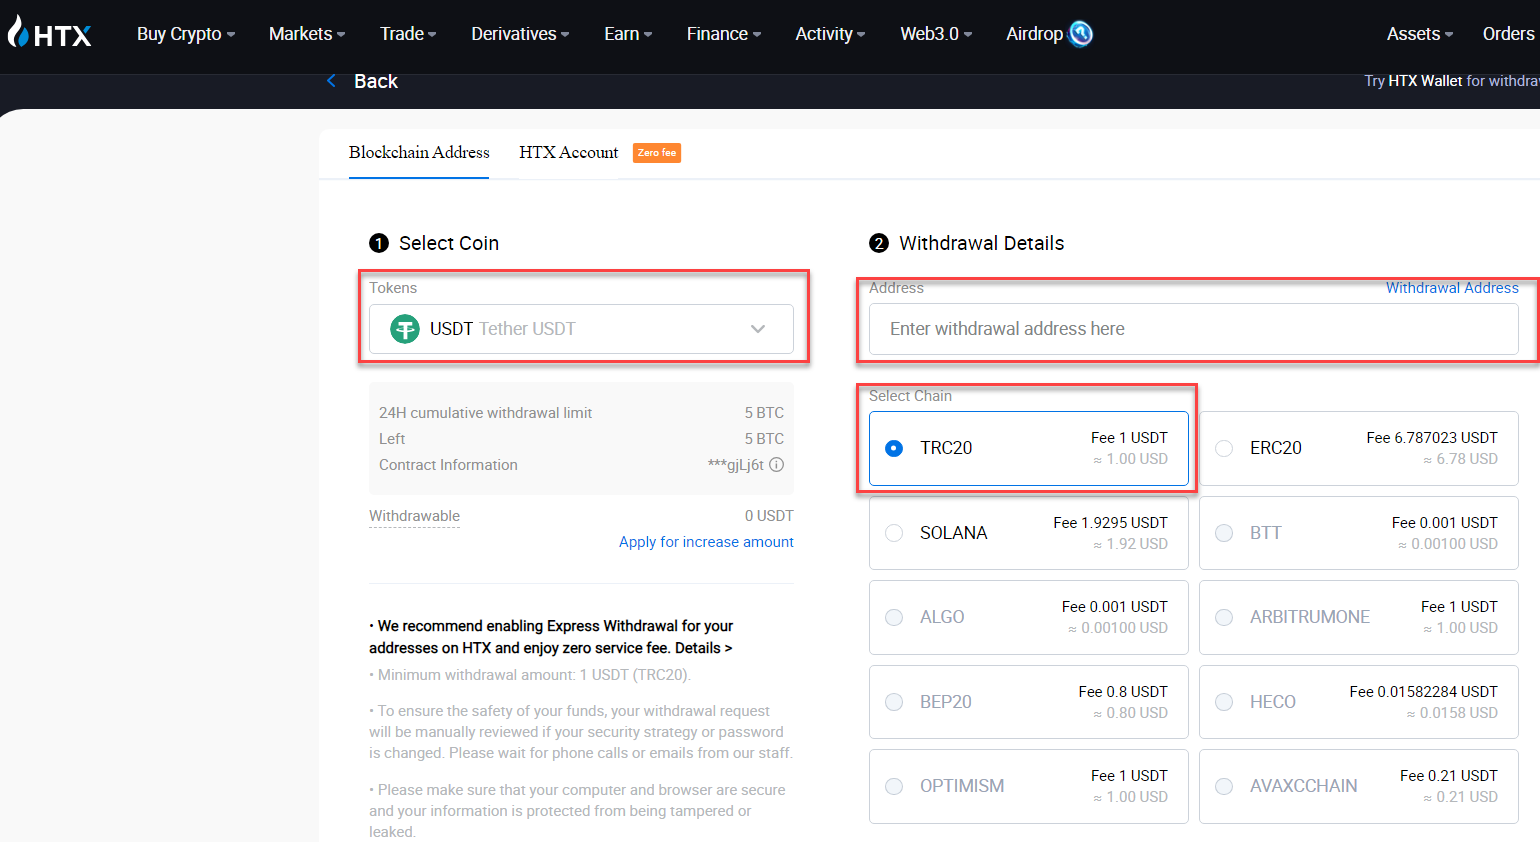Click the Airdrop rocket icon

coord(1081,34)
